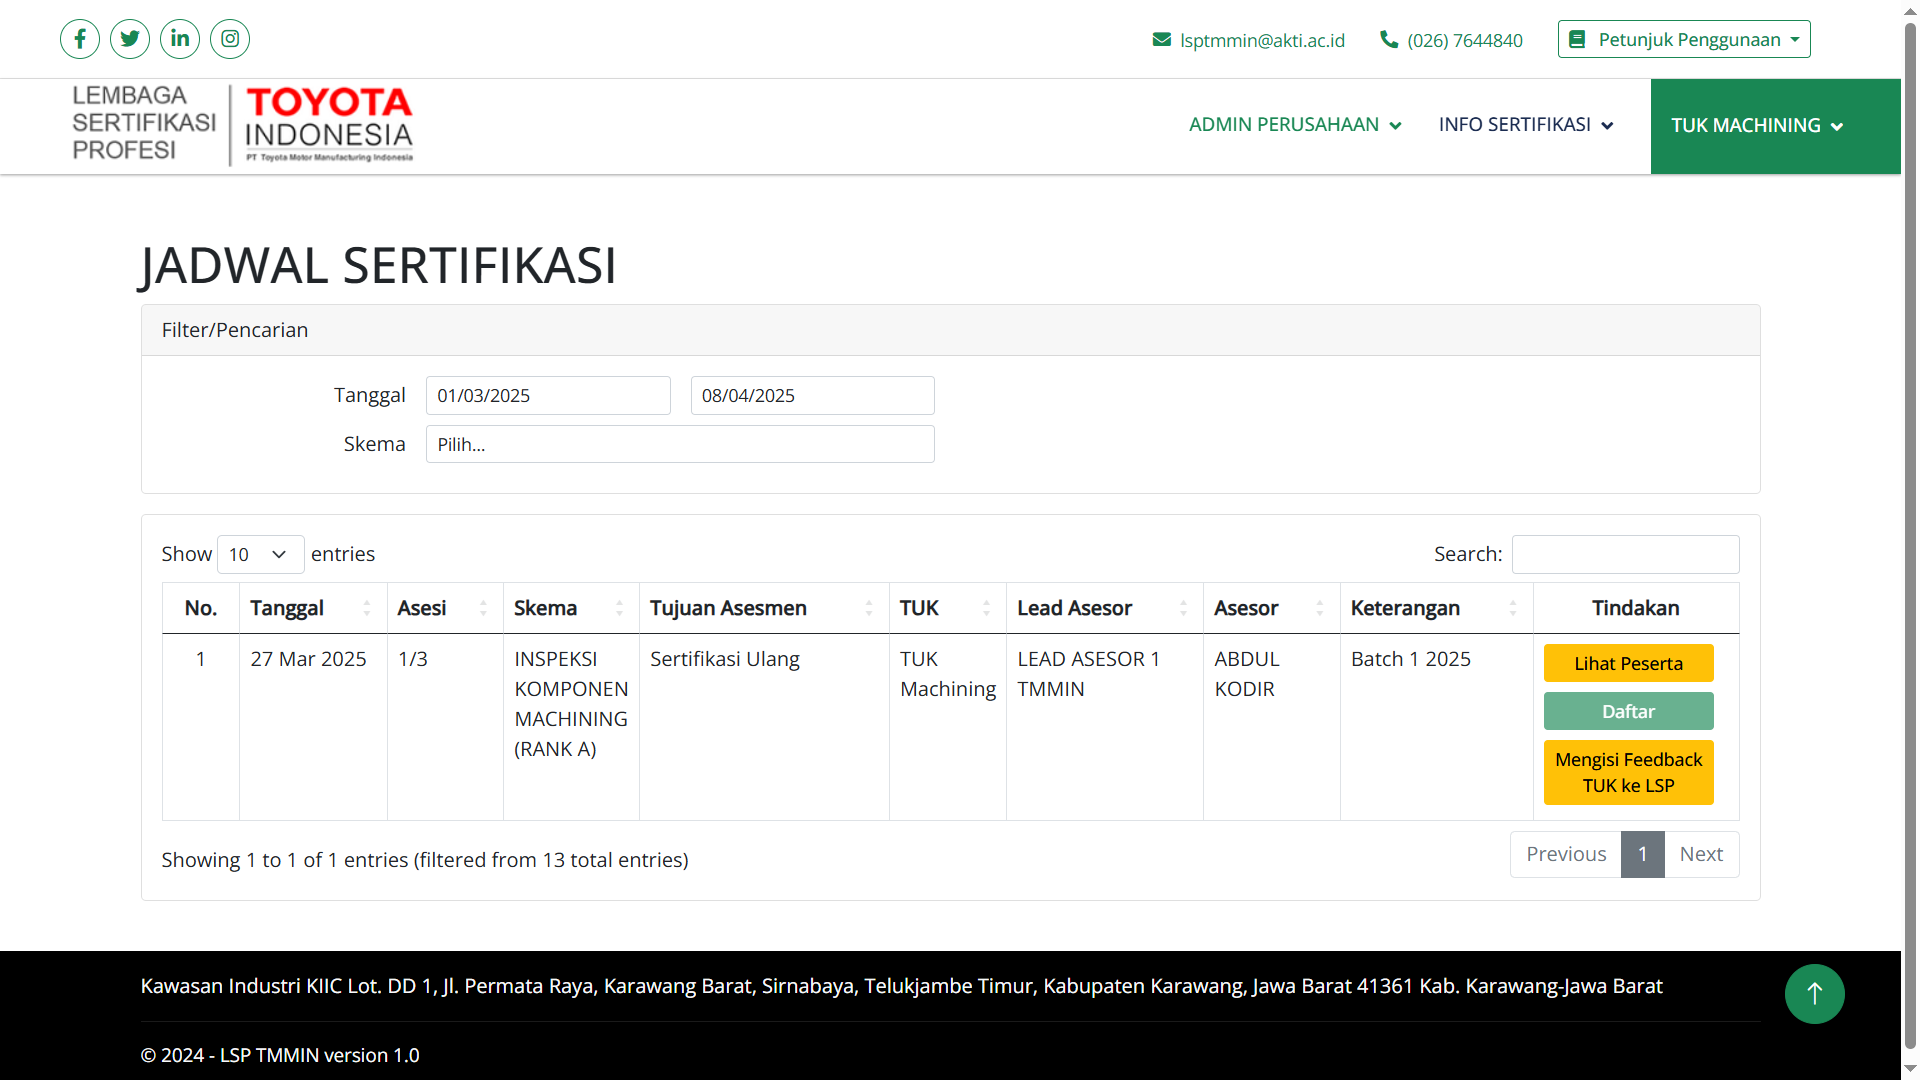Click the lsptmmin@akti.ac.id email link
1920x1080 pixels.
pyautogui.click(x=1262, y=40)
